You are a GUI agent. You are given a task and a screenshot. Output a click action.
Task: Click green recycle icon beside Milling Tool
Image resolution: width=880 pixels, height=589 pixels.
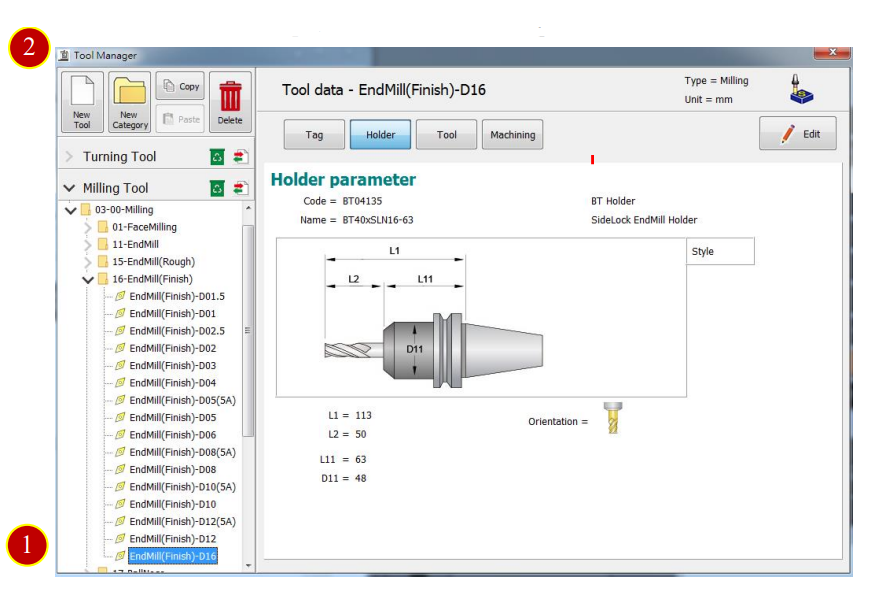click(x=217, y=188)
